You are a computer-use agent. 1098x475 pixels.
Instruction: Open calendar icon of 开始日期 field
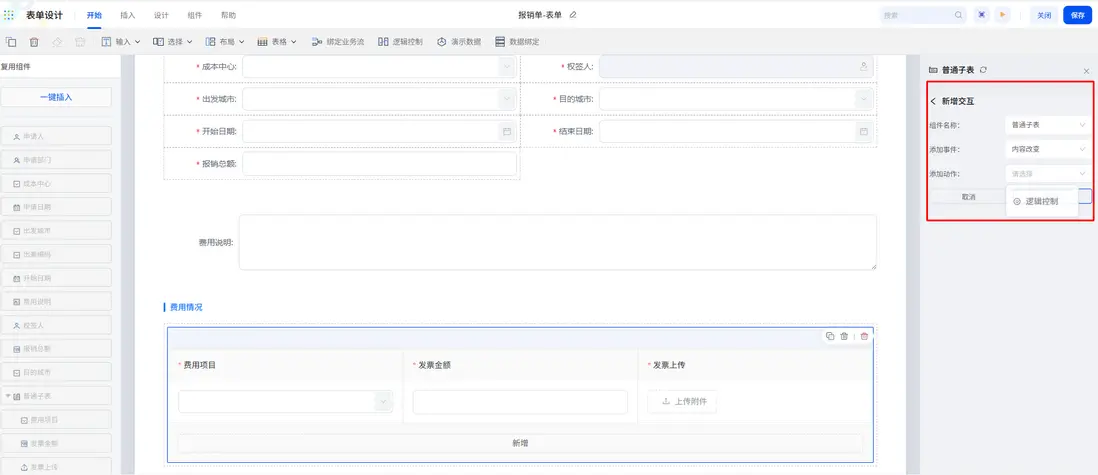[x=507, y=132]
